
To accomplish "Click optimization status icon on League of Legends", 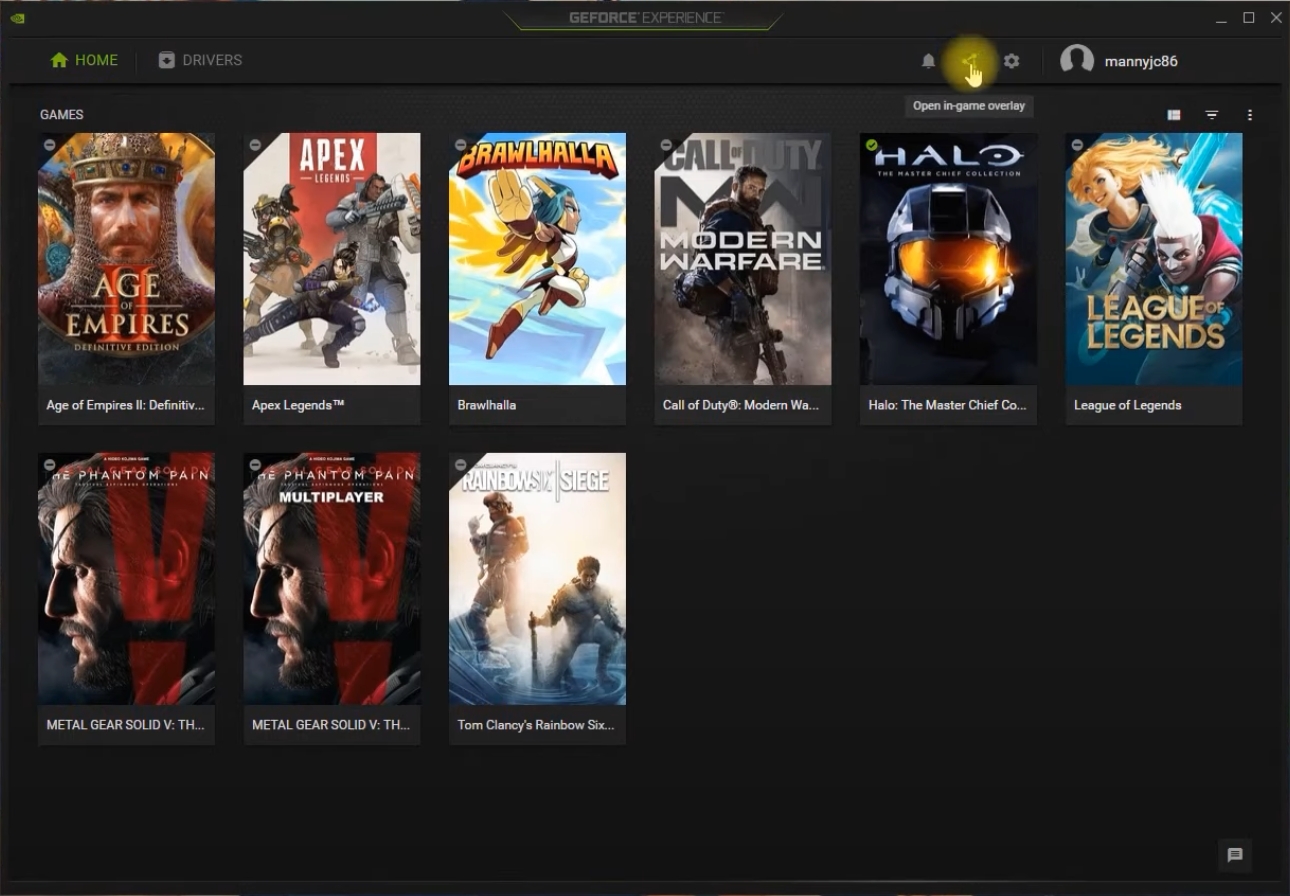I will tap(1077, 145).
